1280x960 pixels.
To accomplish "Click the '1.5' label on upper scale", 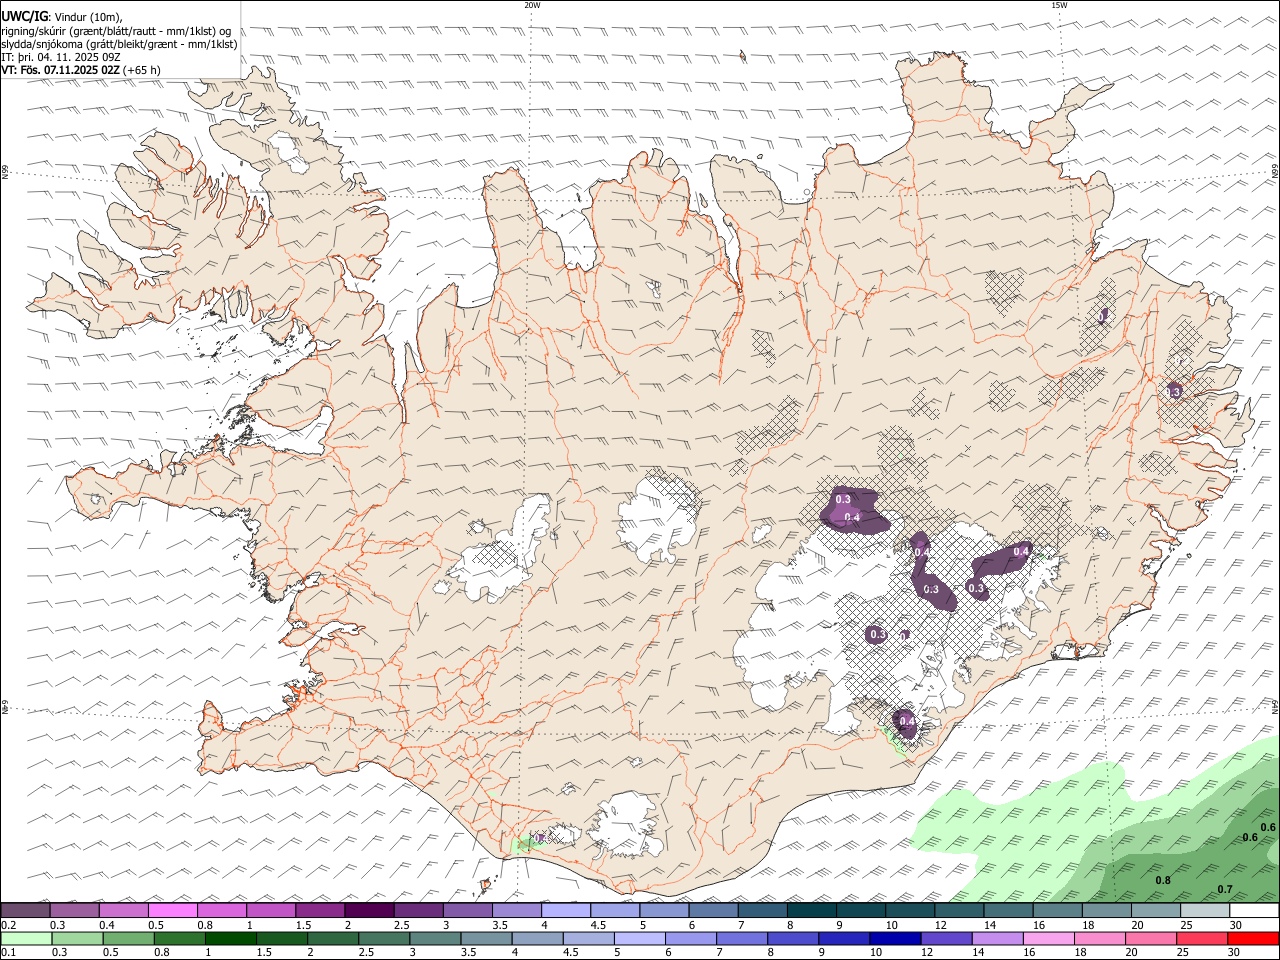I will 303,925.
